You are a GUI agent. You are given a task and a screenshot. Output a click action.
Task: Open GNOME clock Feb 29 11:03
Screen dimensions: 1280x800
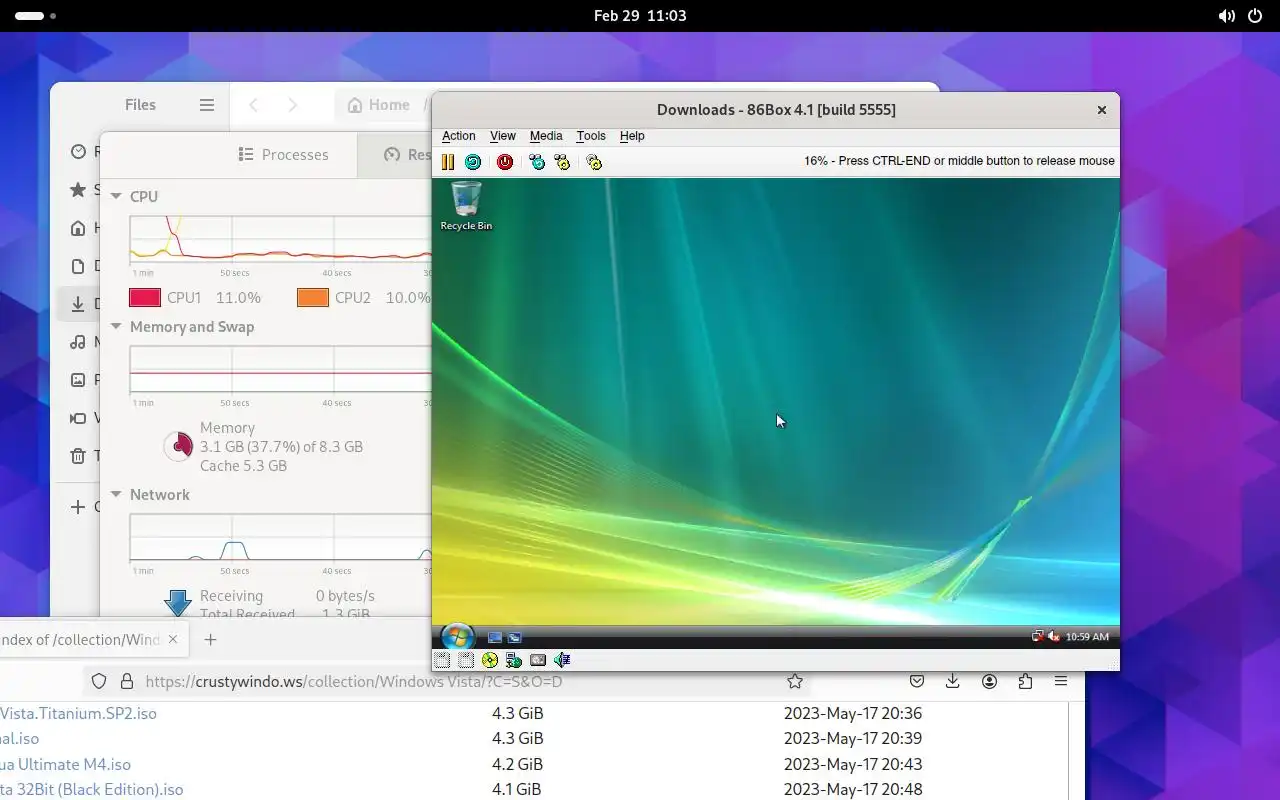(x=640, y=16)
